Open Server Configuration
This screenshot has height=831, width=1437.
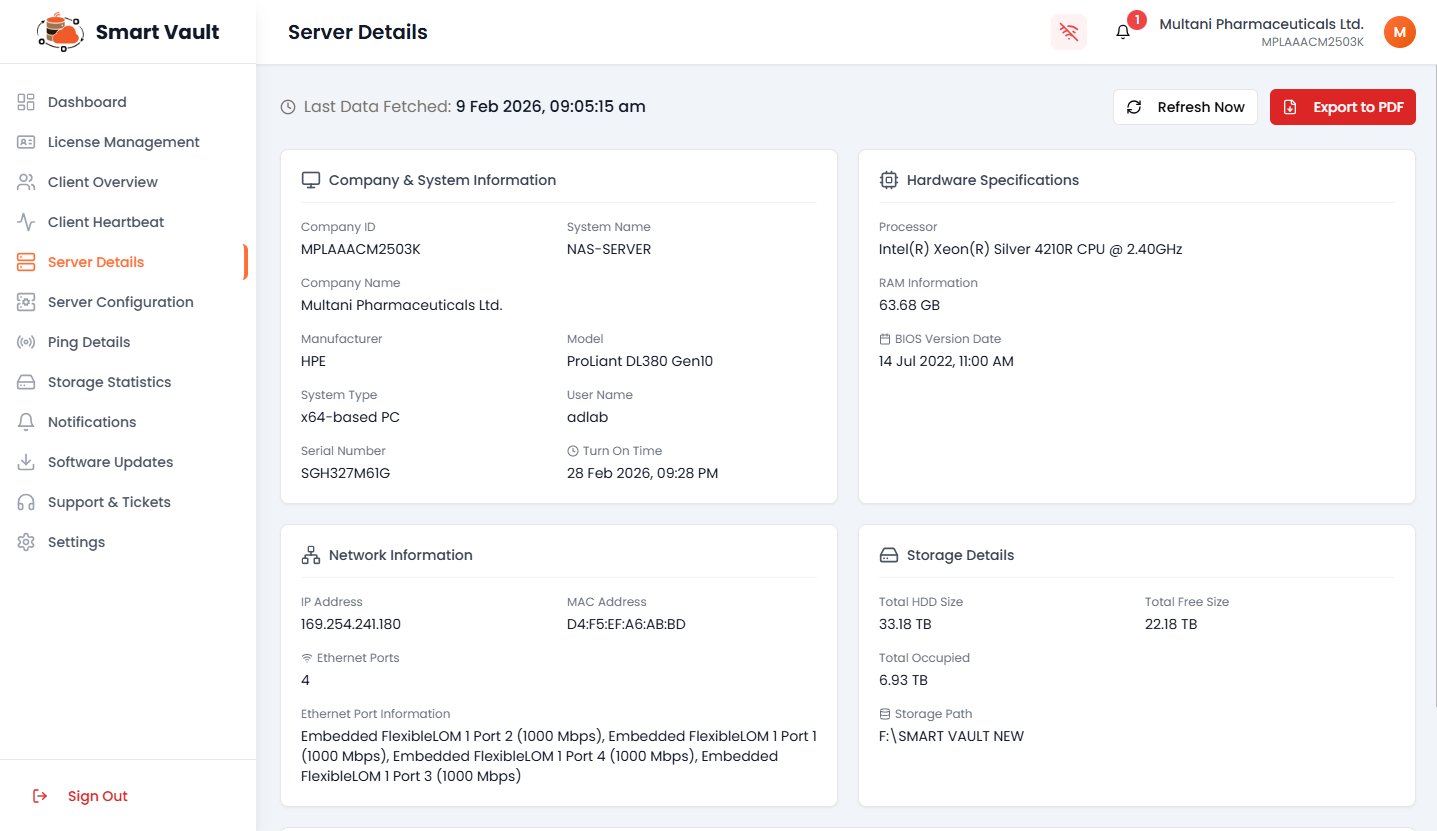(x=120, y=301)
